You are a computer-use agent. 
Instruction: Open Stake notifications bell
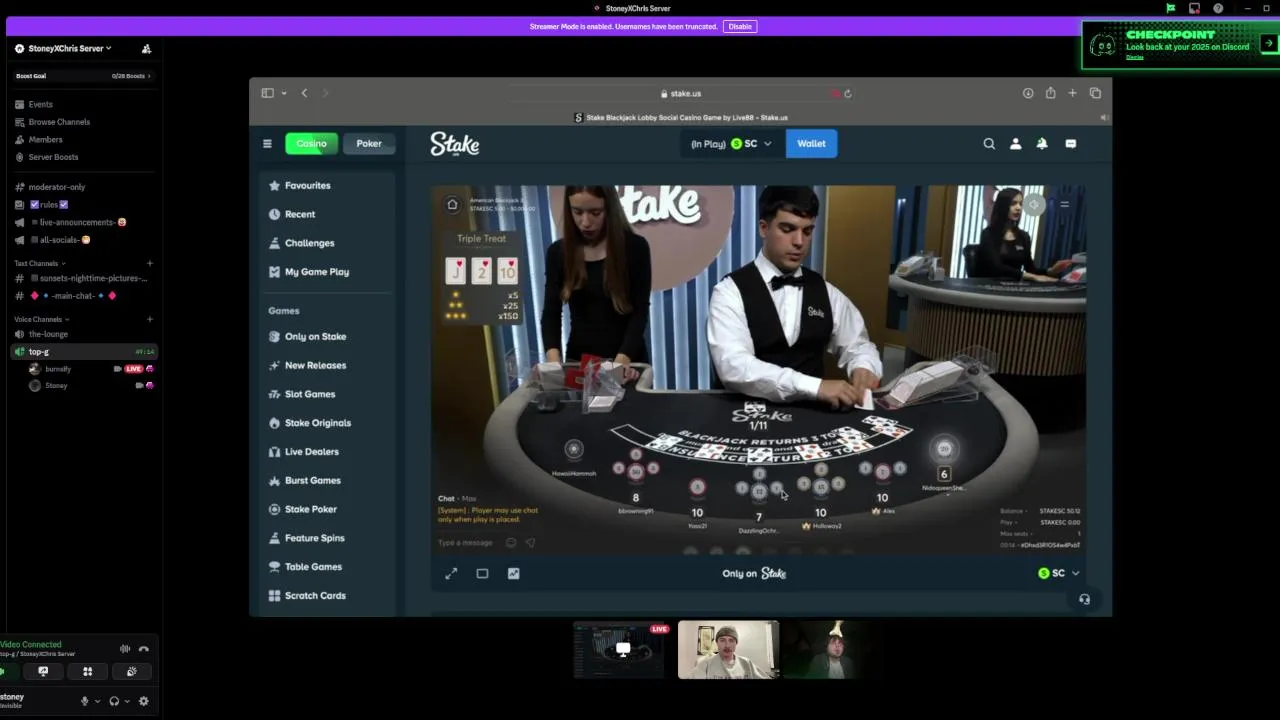[x=1042, y=144]
